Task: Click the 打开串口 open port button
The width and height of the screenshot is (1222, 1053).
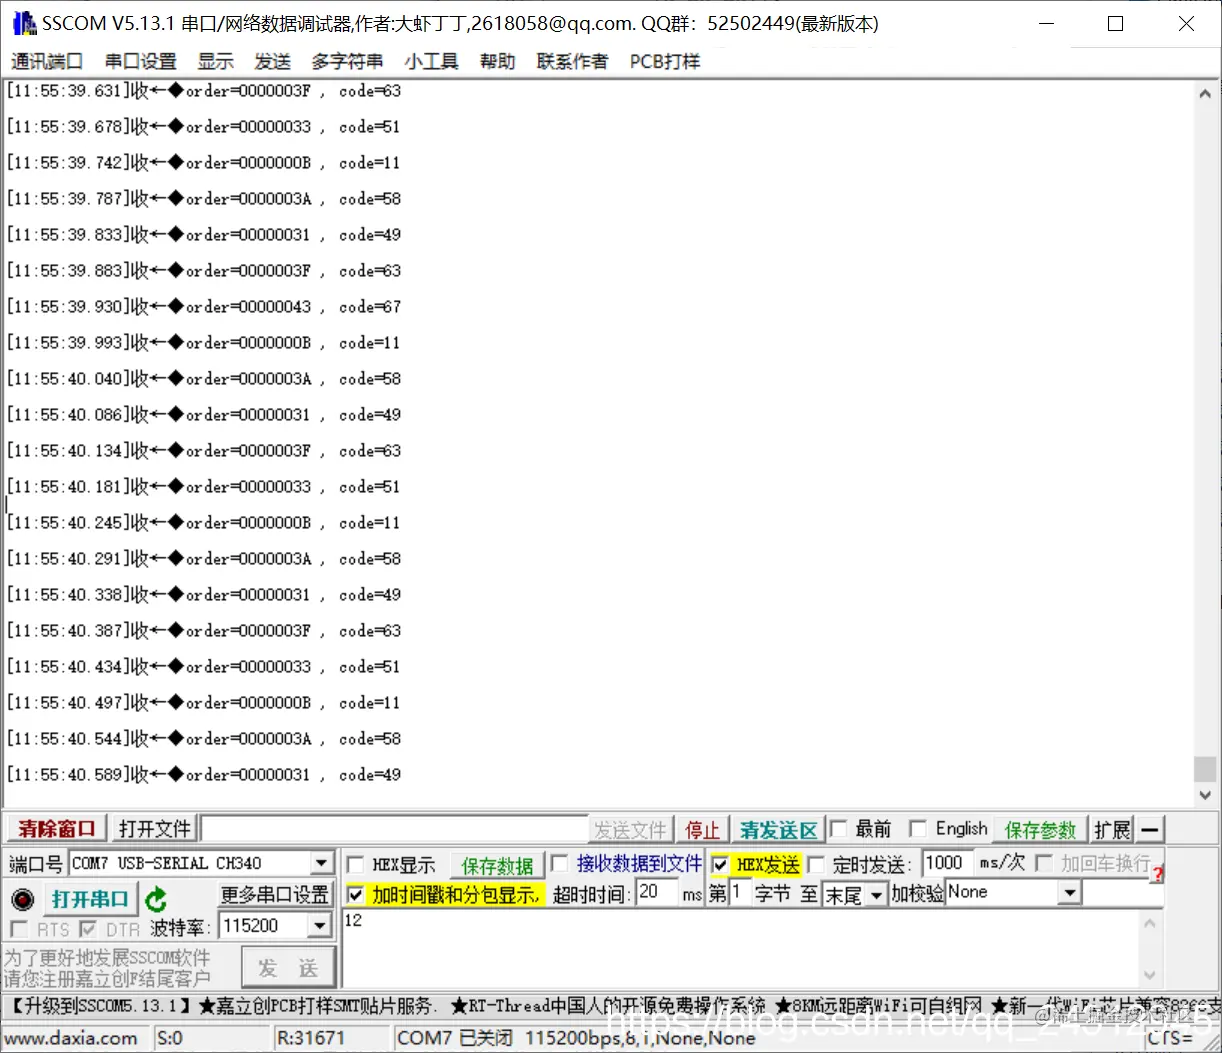Action: coord(90,899)
